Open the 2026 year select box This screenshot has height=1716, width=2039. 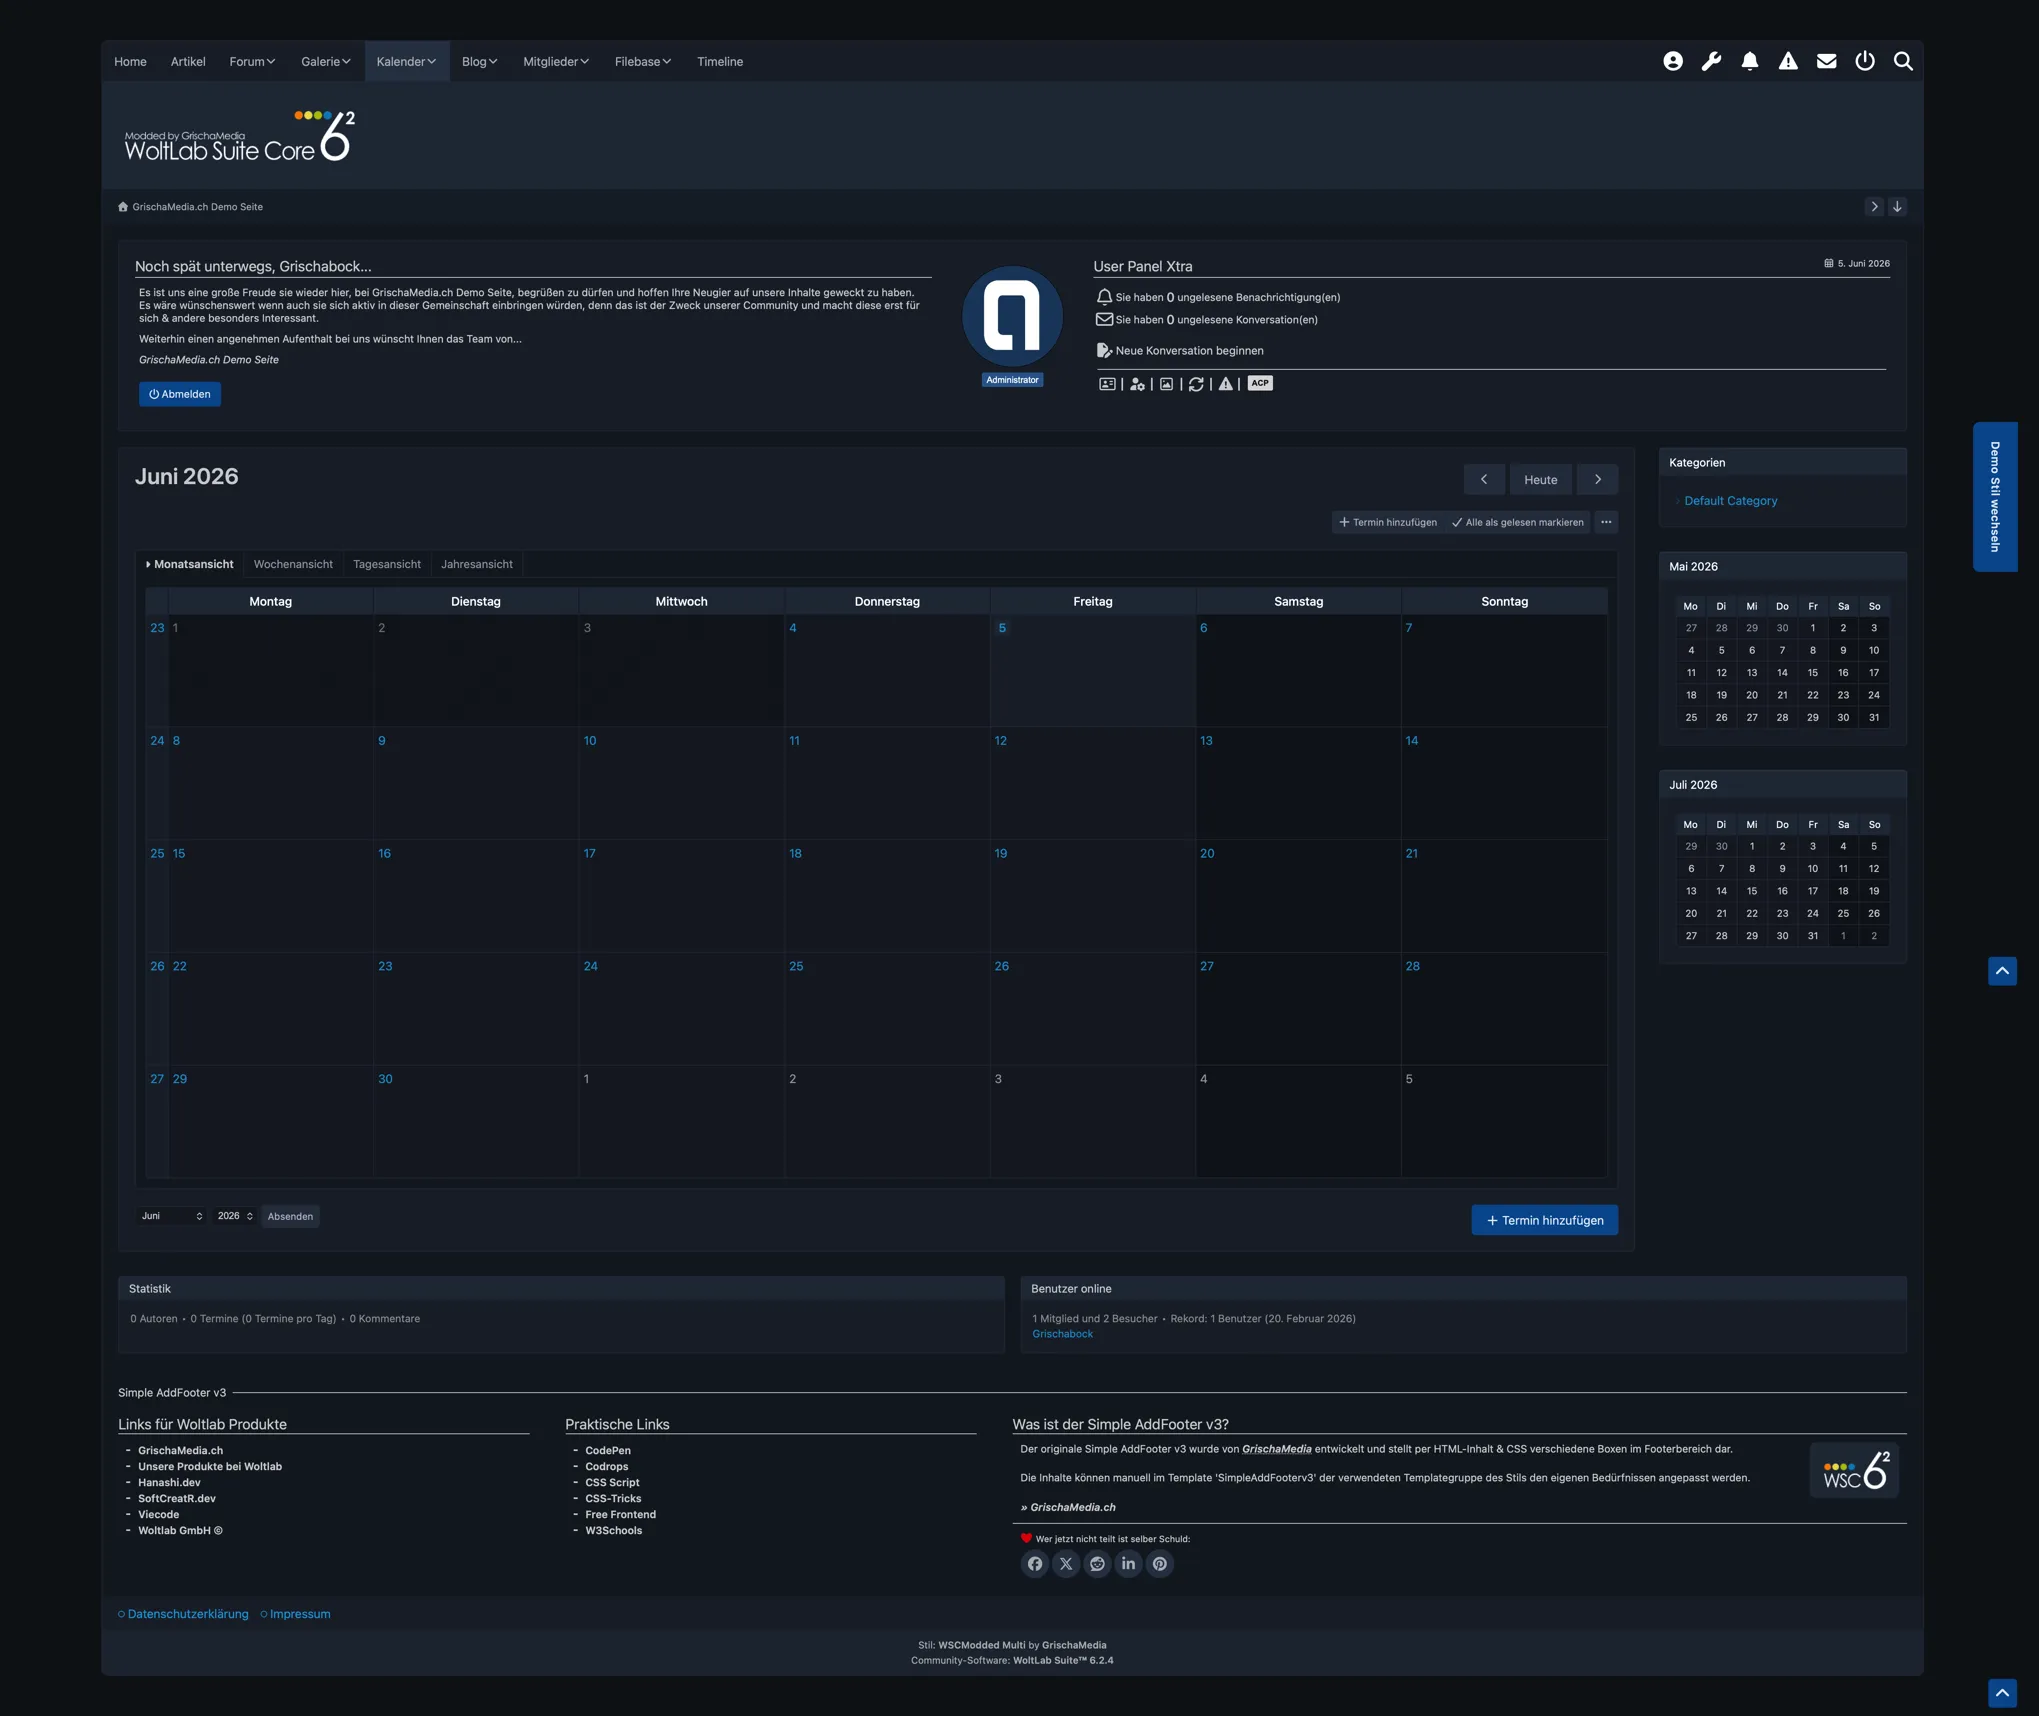pos(235,1216)
